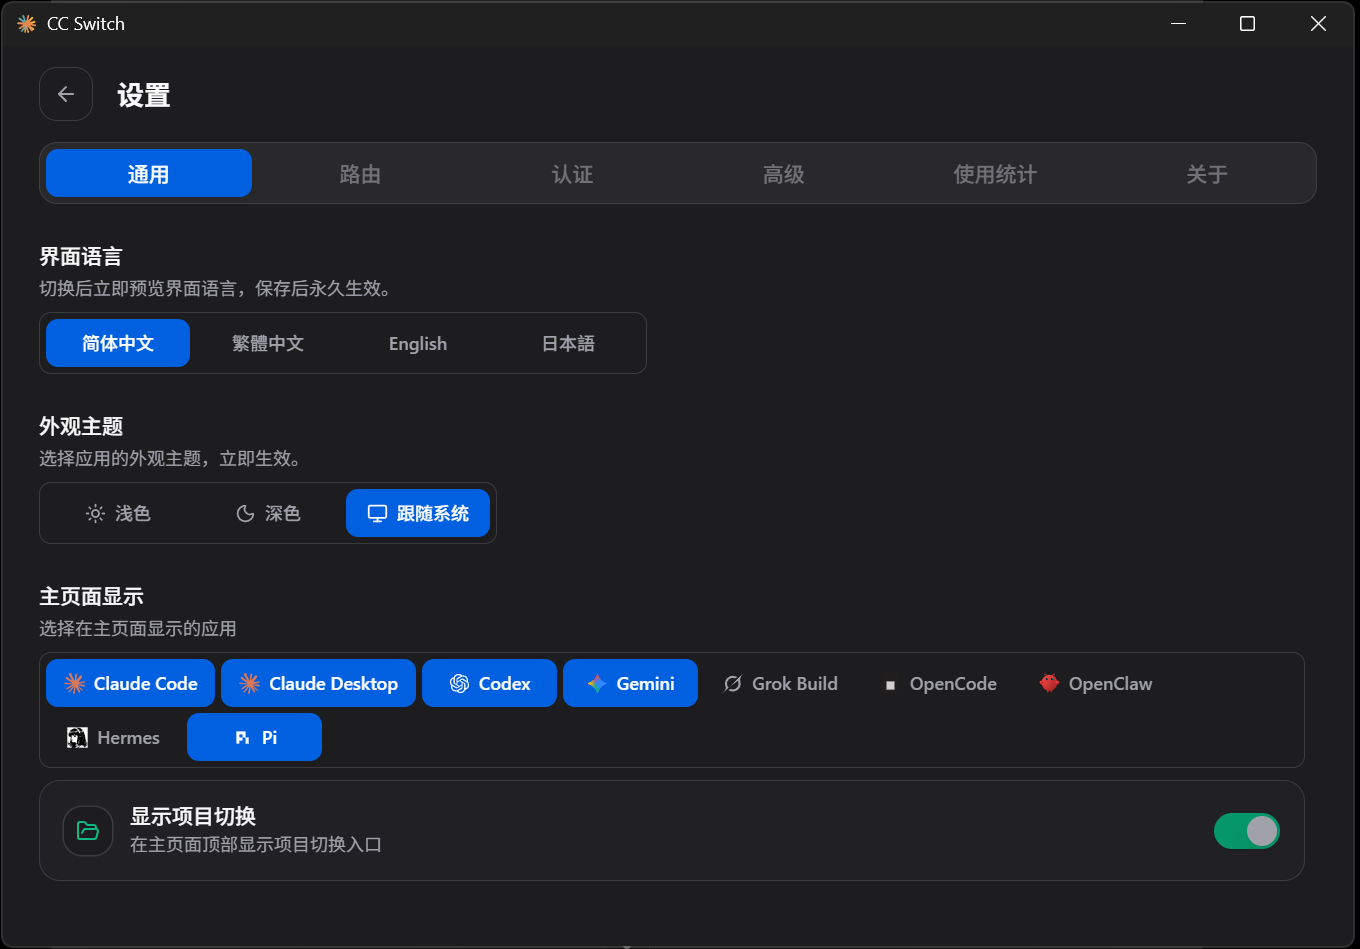Click the 界面语言 section heading

(81, 257)
